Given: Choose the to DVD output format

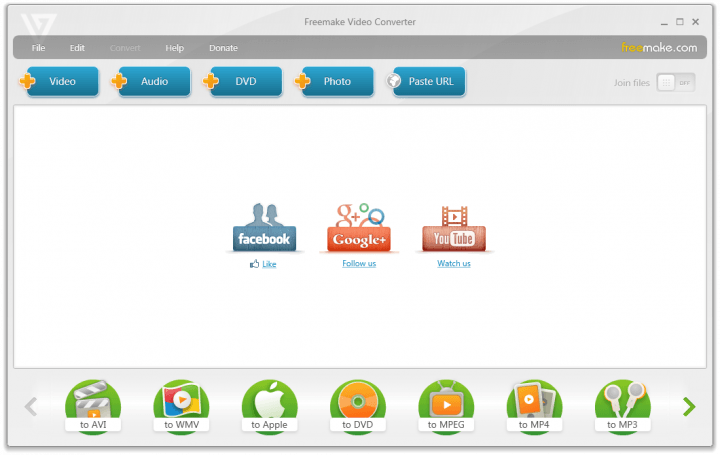Looking at the screenshot, I should 358,406.
